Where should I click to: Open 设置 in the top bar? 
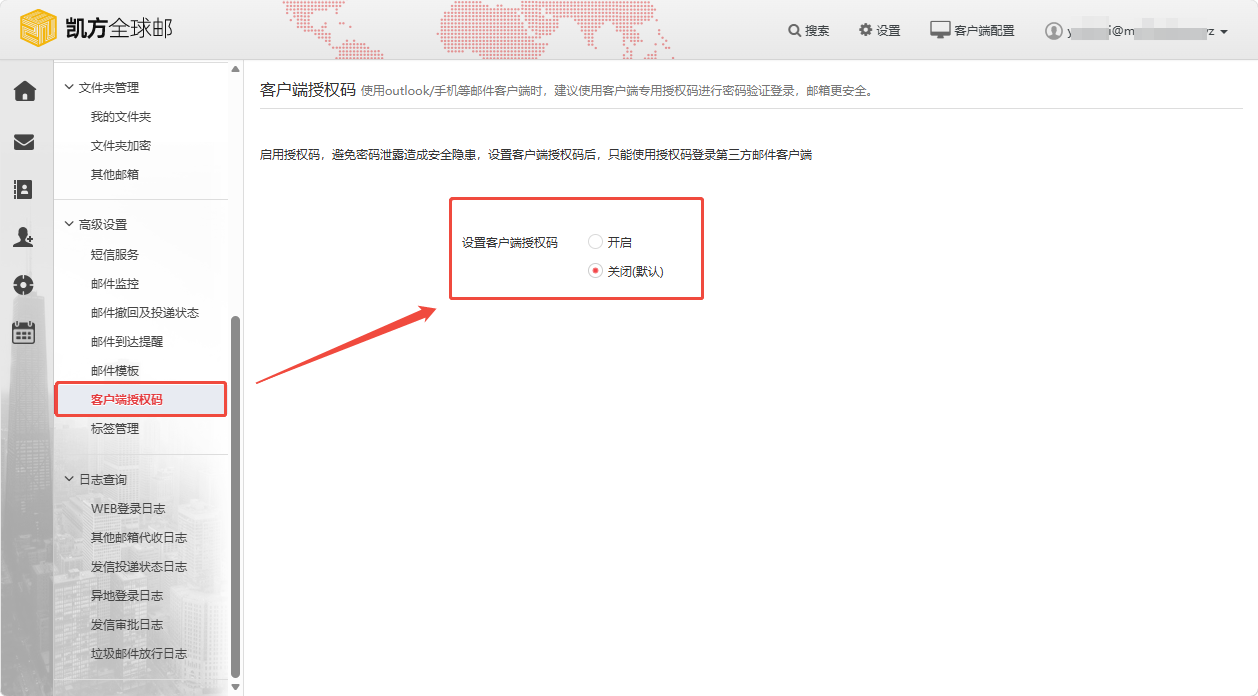(888, 31)
